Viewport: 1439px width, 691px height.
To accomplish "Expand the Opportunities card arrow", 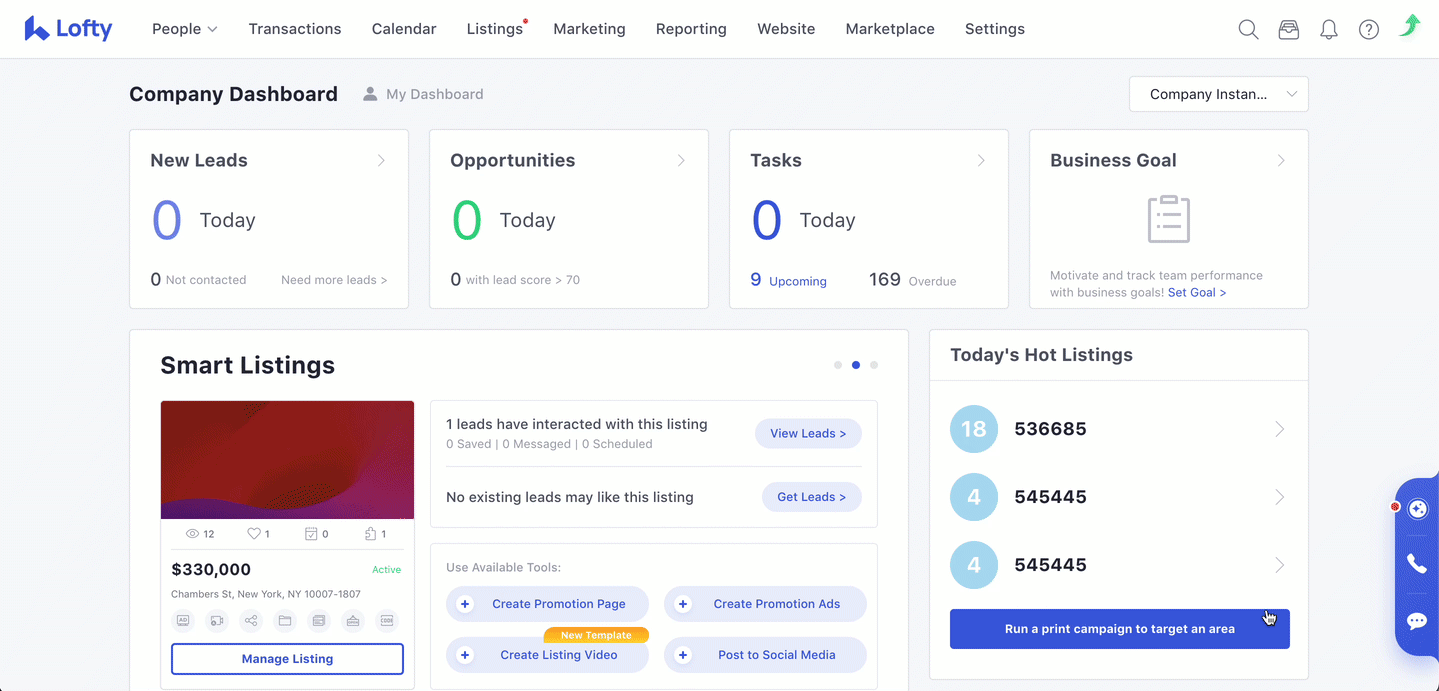I will point(681,160).
